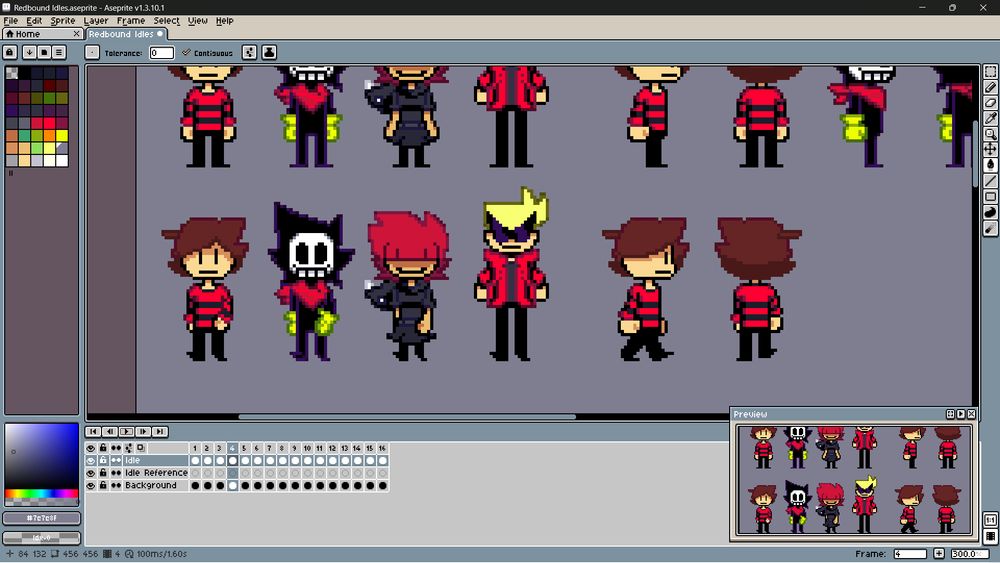
Task: Select the Contour tool
Action: [990, 212]
